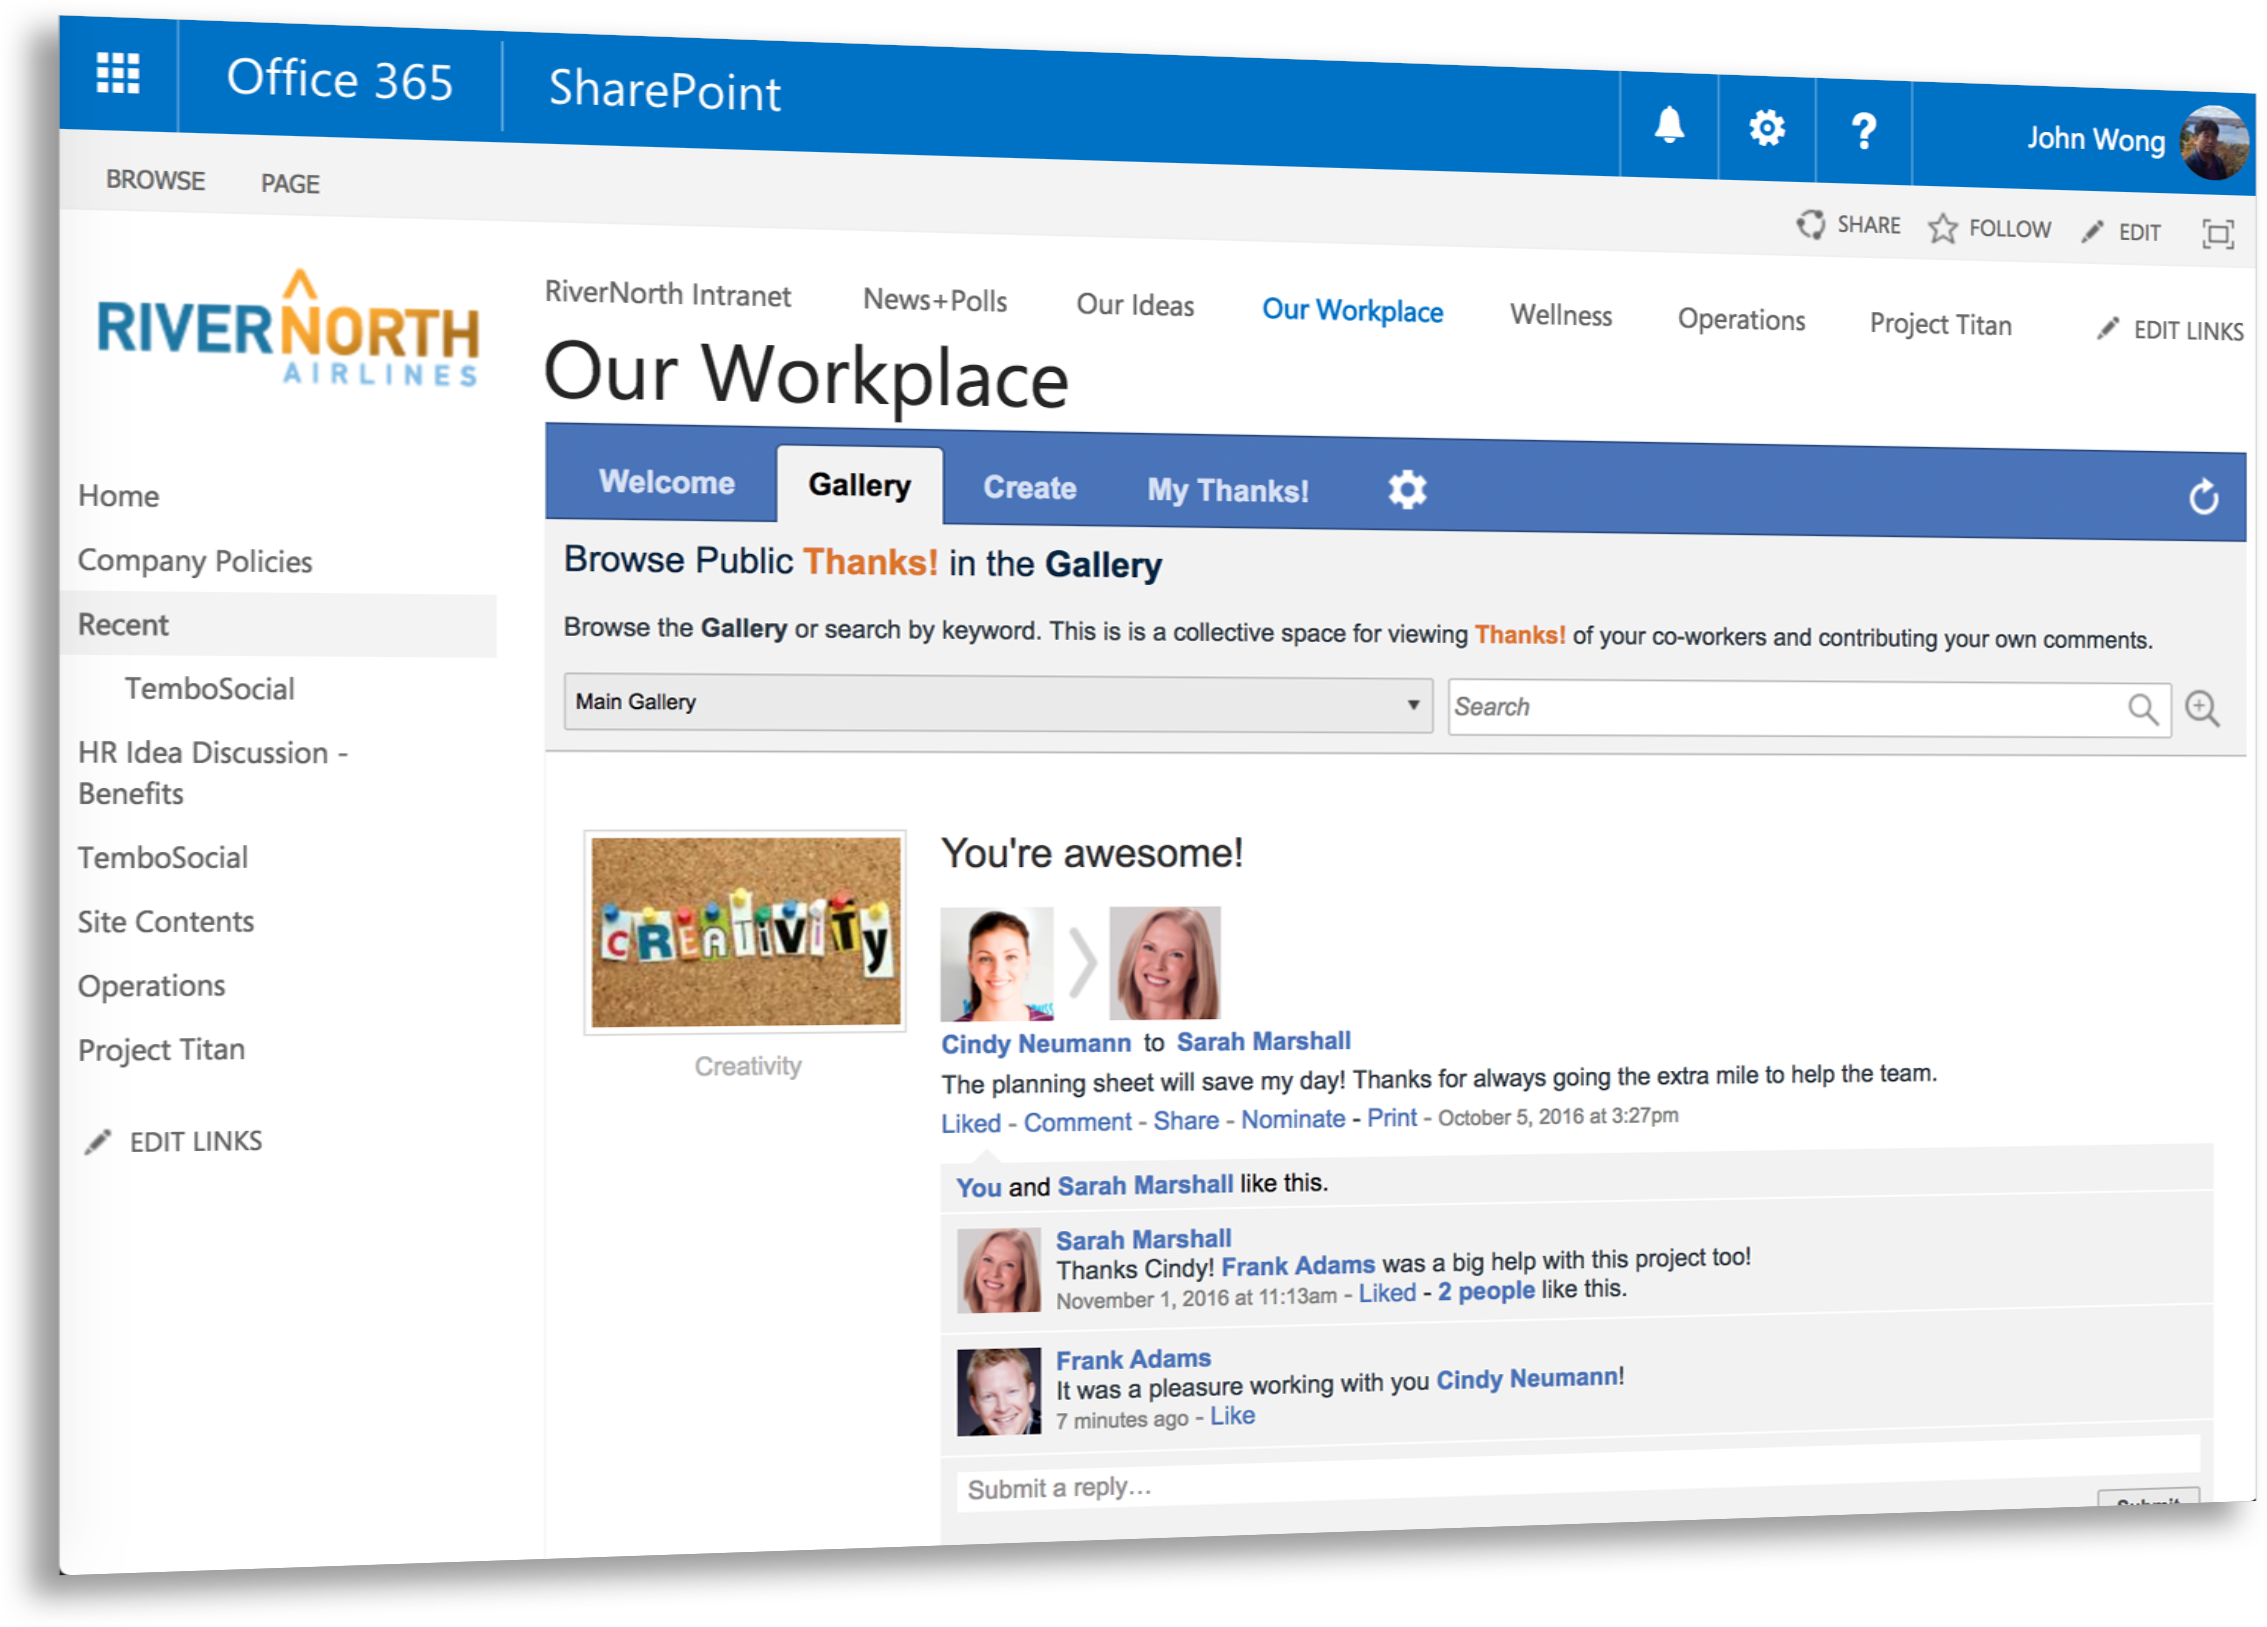Viewport: 2267px width, 1627px height.
Task: Click SharePoint title in header
Action: click(x=663, y=90)
